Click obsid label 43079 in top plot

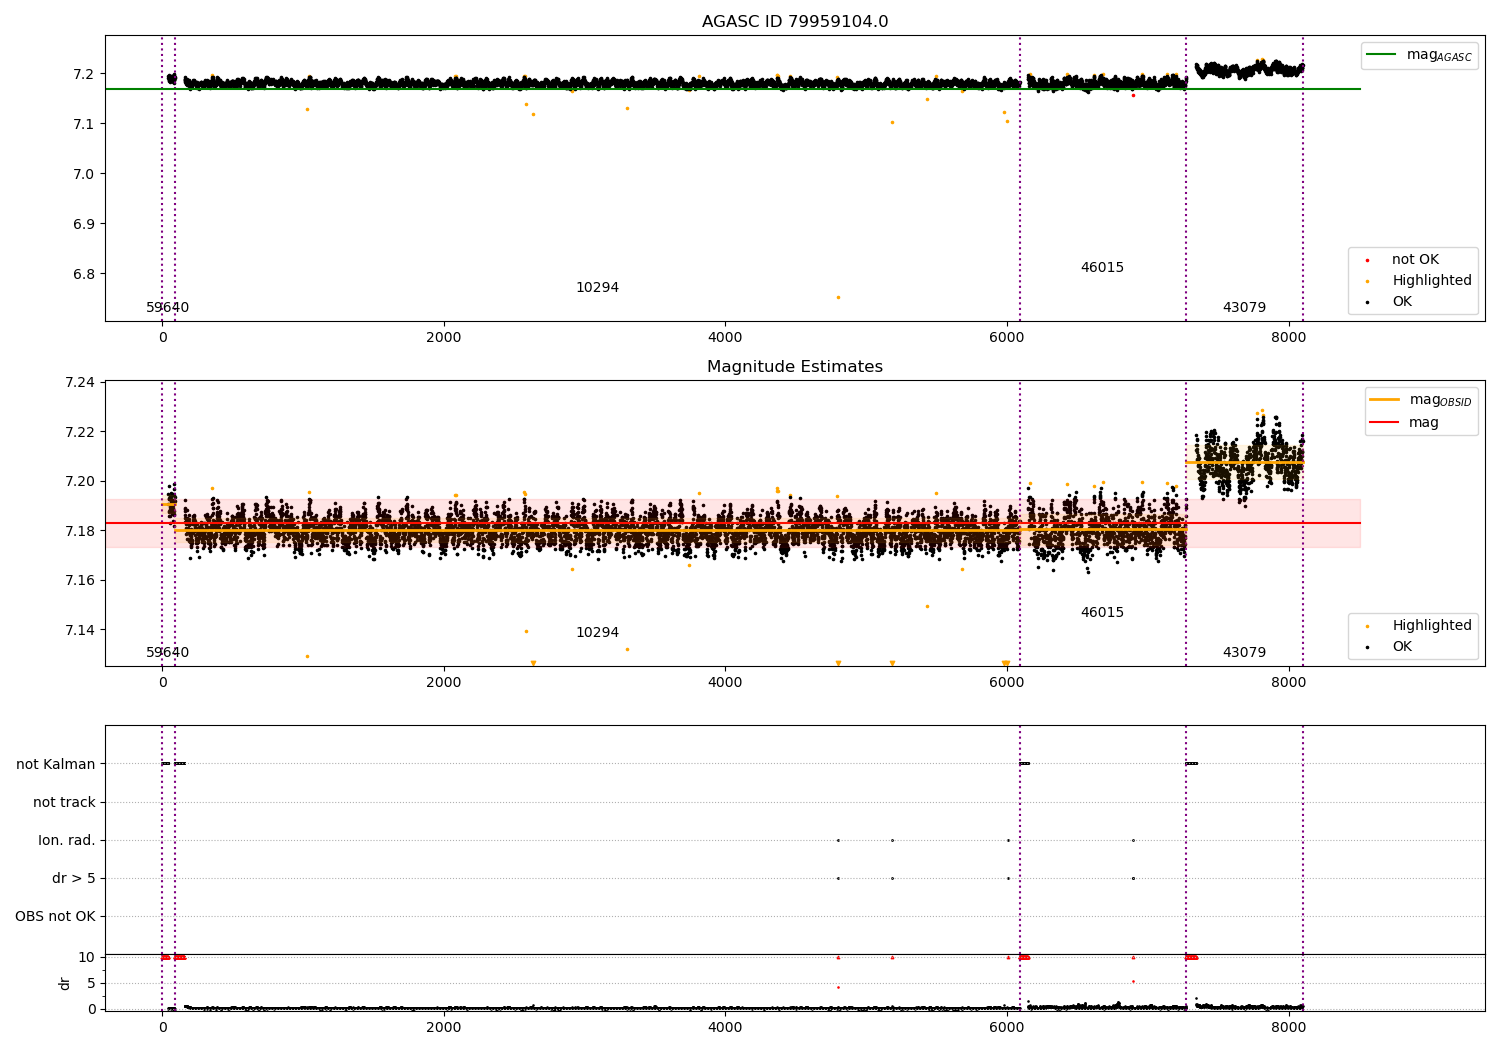click(x=1244, y=308)
